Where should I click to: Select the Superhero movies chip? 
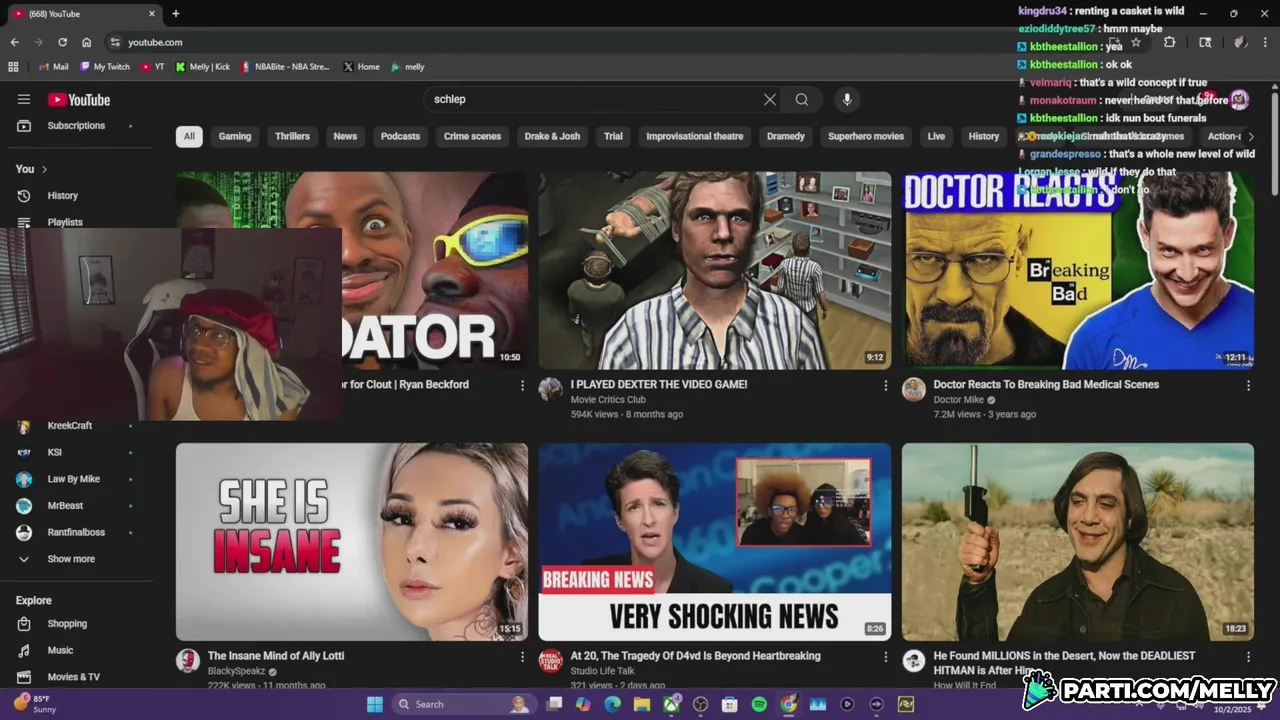pos(866,136)
